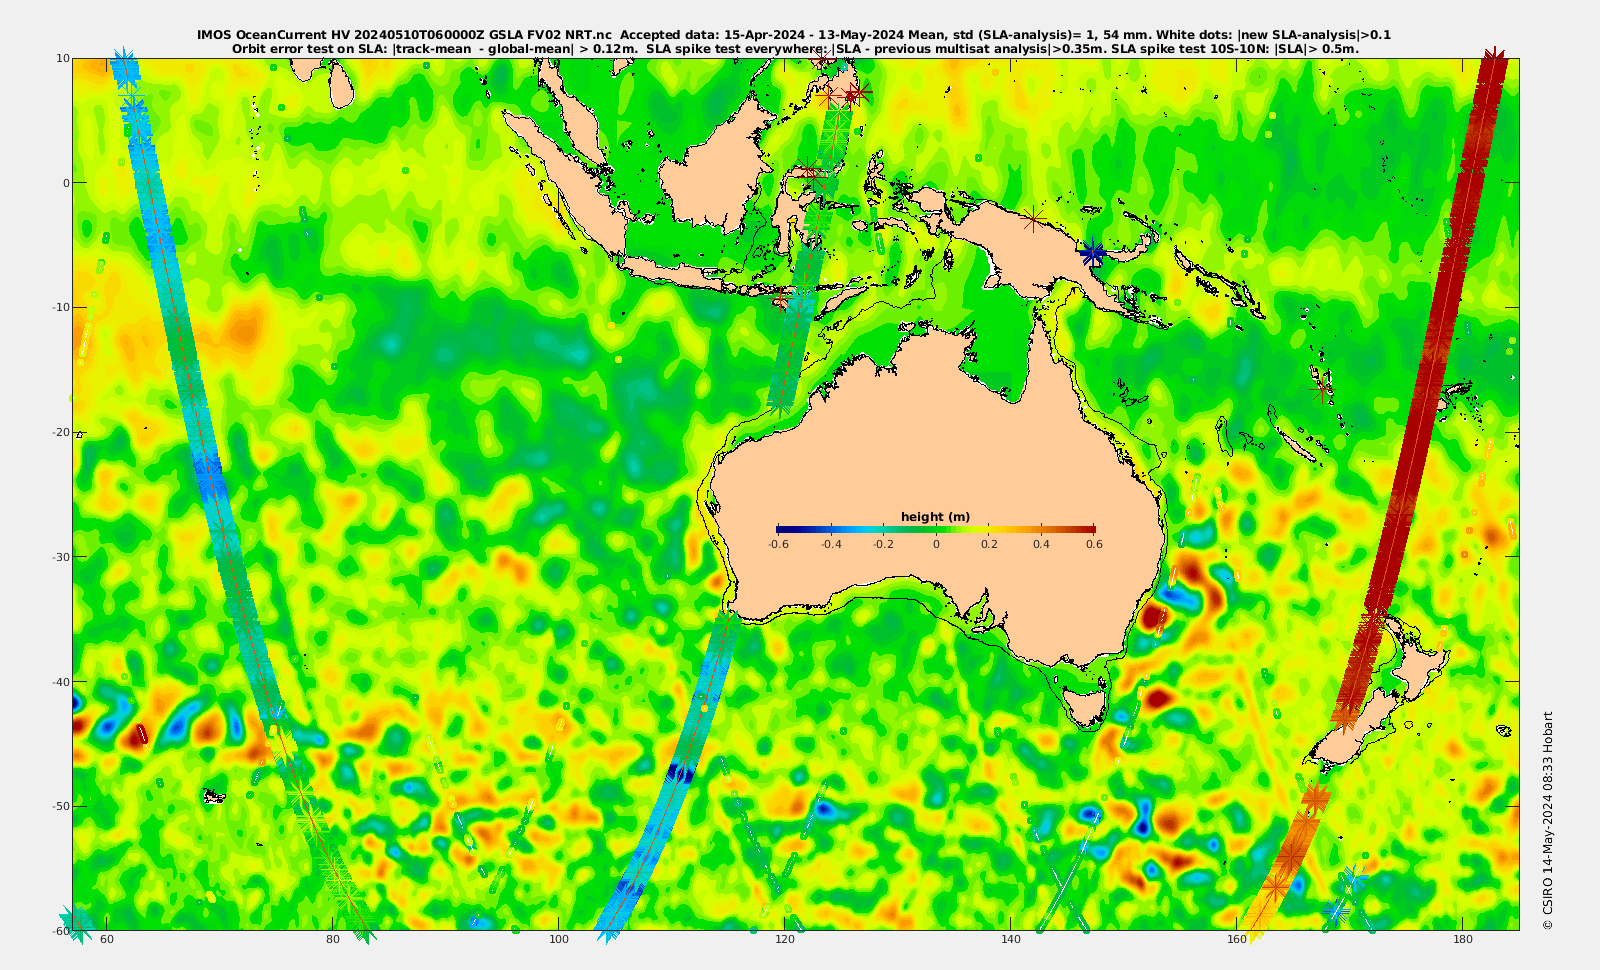Click the longitude axis label '180'

1463,940
